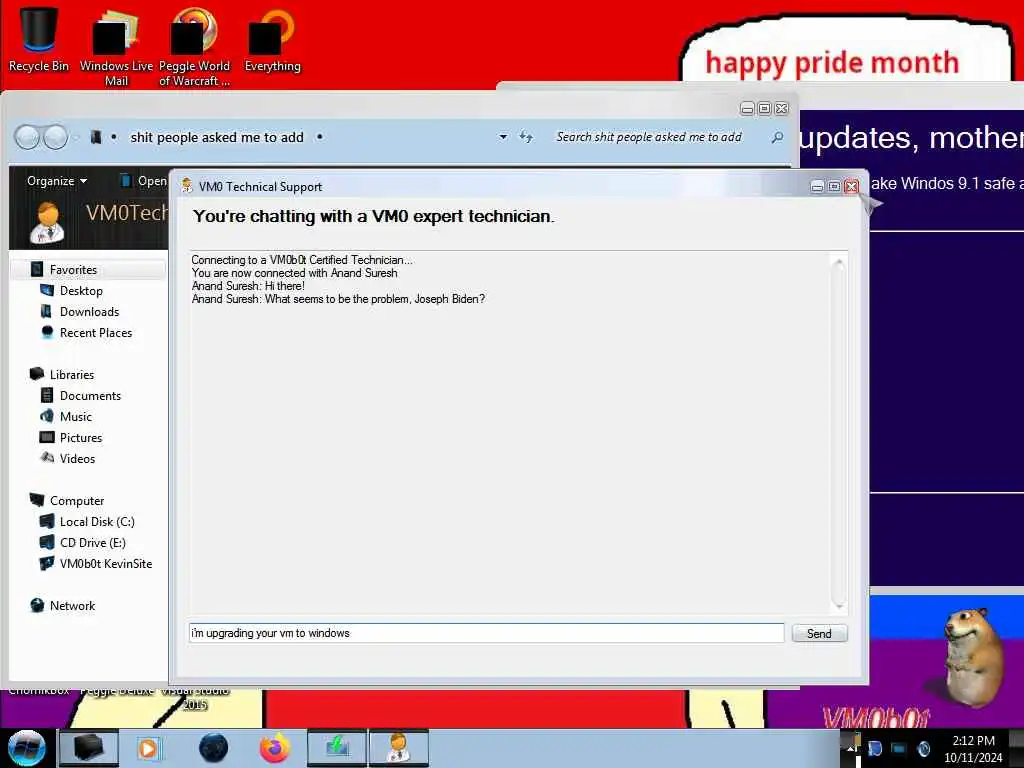
Task: Select Local Disk (C:) in sidebar
Action: [x=97, y=522]
